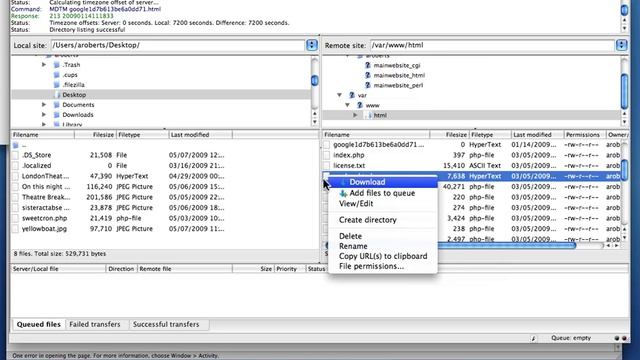Select Desktop folder in local tree
The width and height of the screenshot is (640, 360).
tap(74, 95)
